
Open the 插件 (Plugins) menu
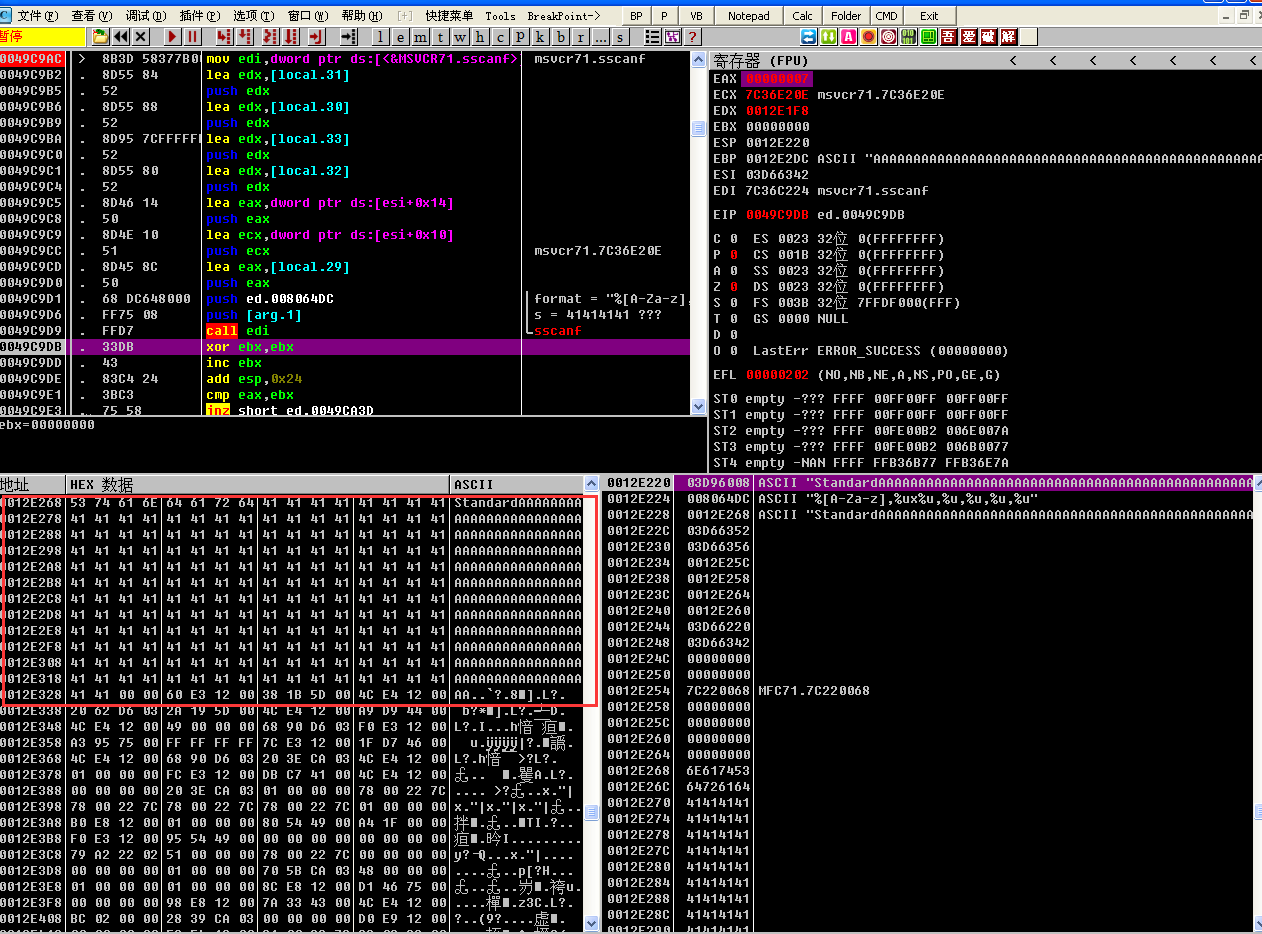(x=200, y=16)
